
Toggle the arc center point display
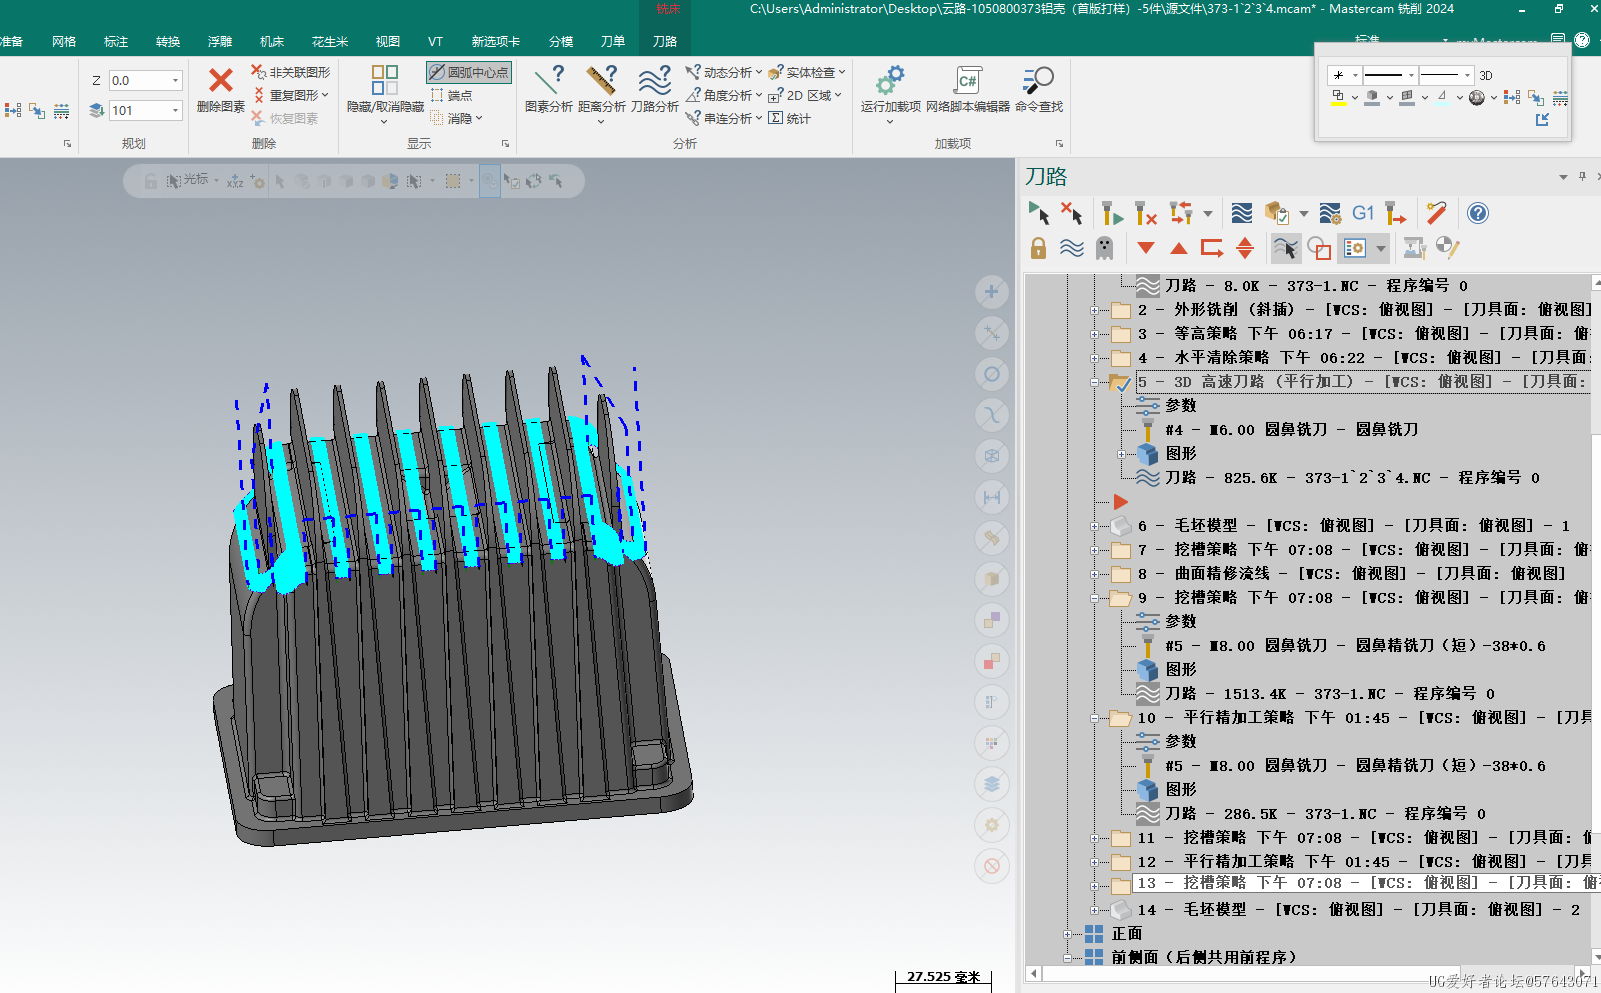pos(469,72)
